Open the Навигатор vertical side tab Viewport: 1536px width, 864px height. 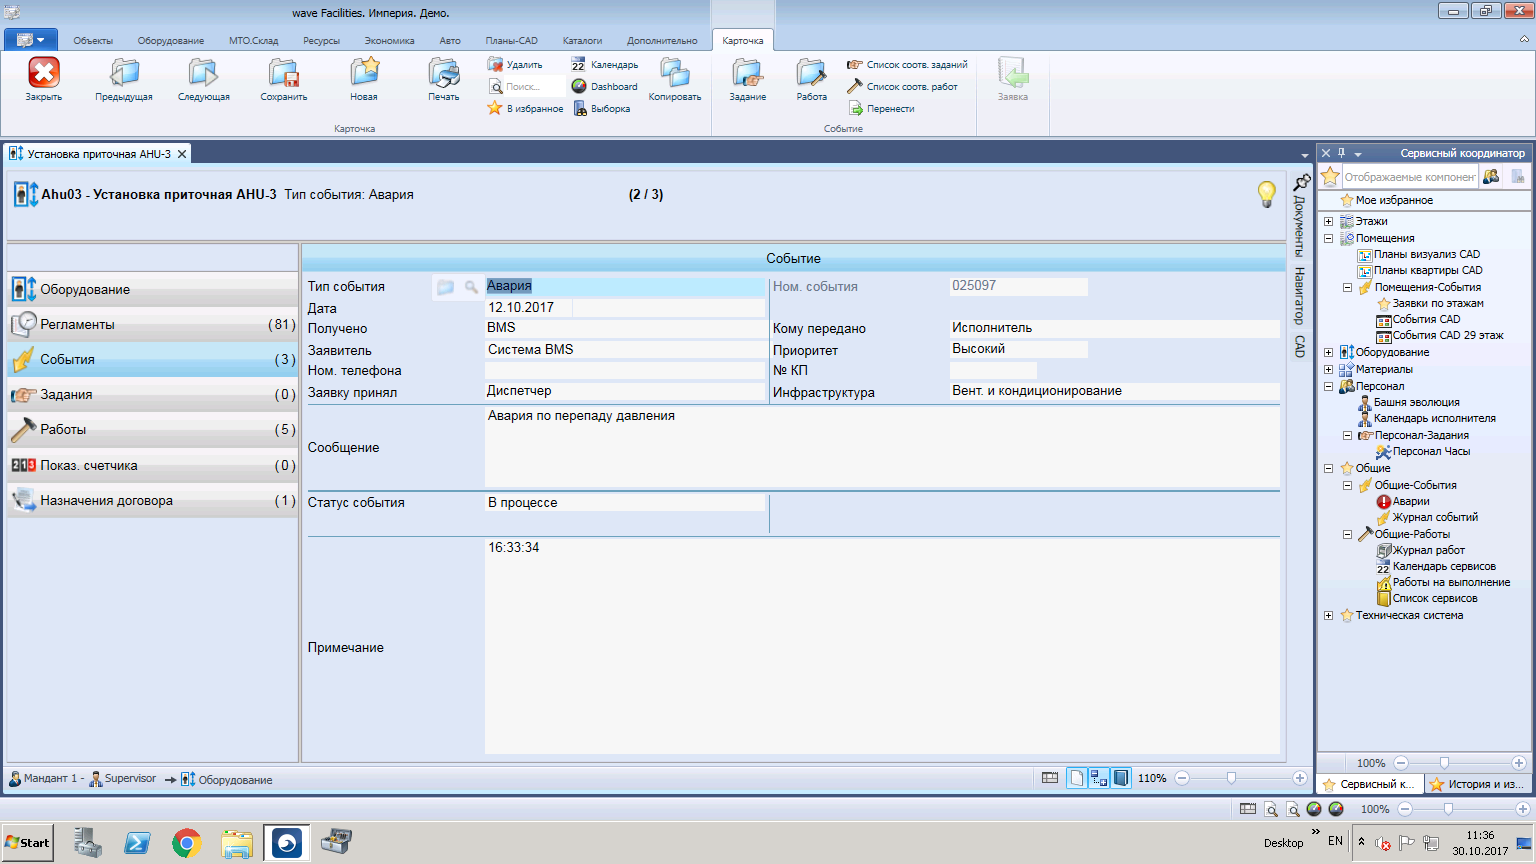[1299, 295]
